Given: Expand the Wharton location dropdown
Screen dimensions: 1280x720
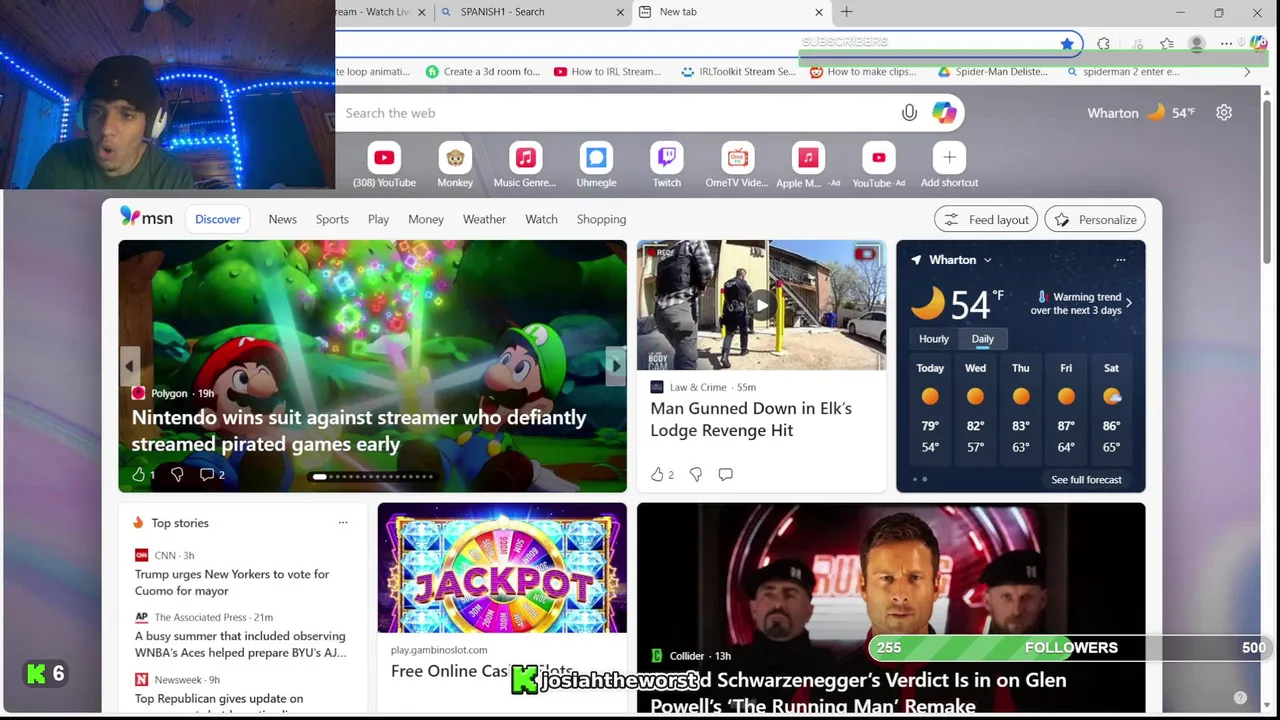Looking at the screenshot, I should [x=987, y=260].
